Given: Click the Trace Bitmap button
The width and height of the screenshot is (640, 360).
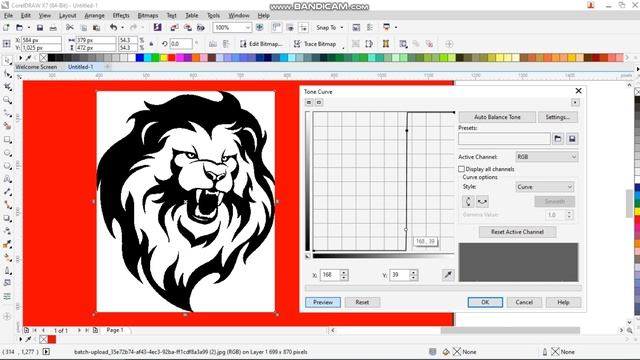Looking at the screenshot, I should (x=315, y=44).
